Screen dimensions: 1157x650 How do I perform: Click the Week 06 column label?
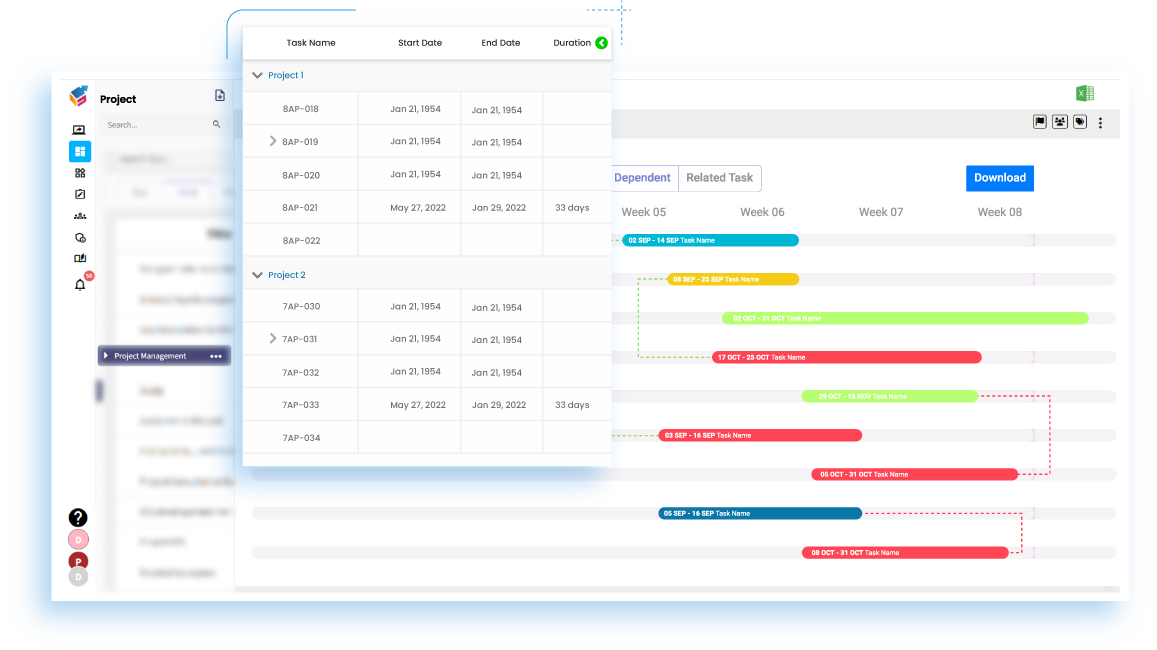pyautogui.click(x=762, y=212)
